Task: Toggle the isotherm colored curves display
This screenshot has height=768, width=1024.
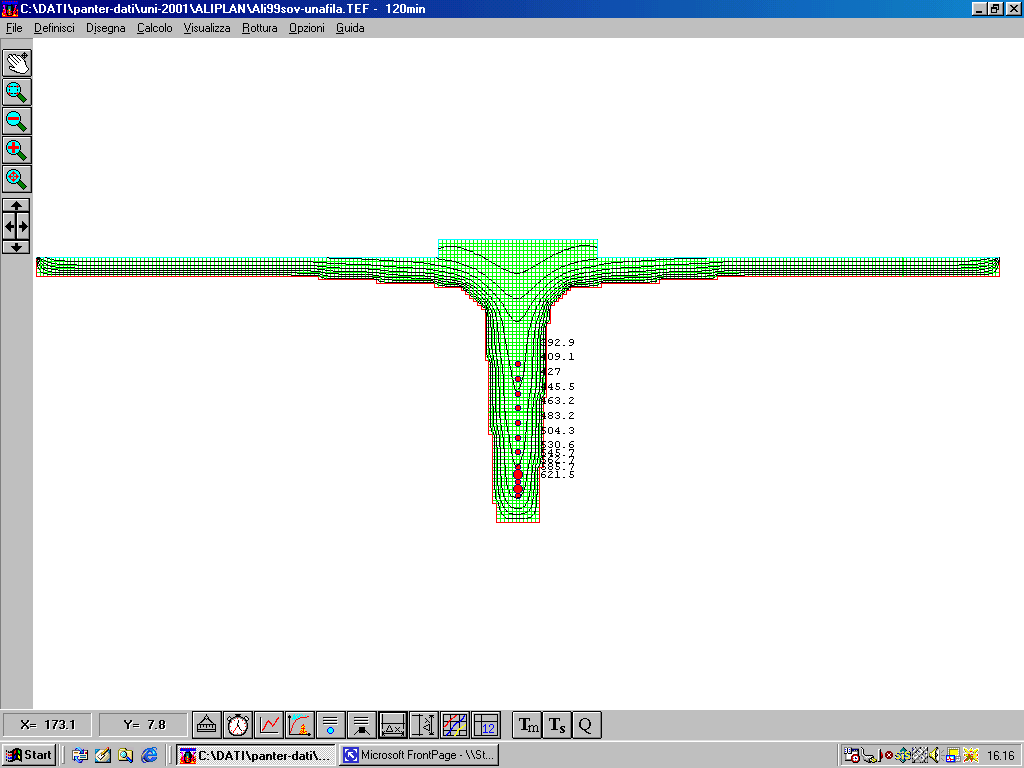Action: [x=455, y=725]
